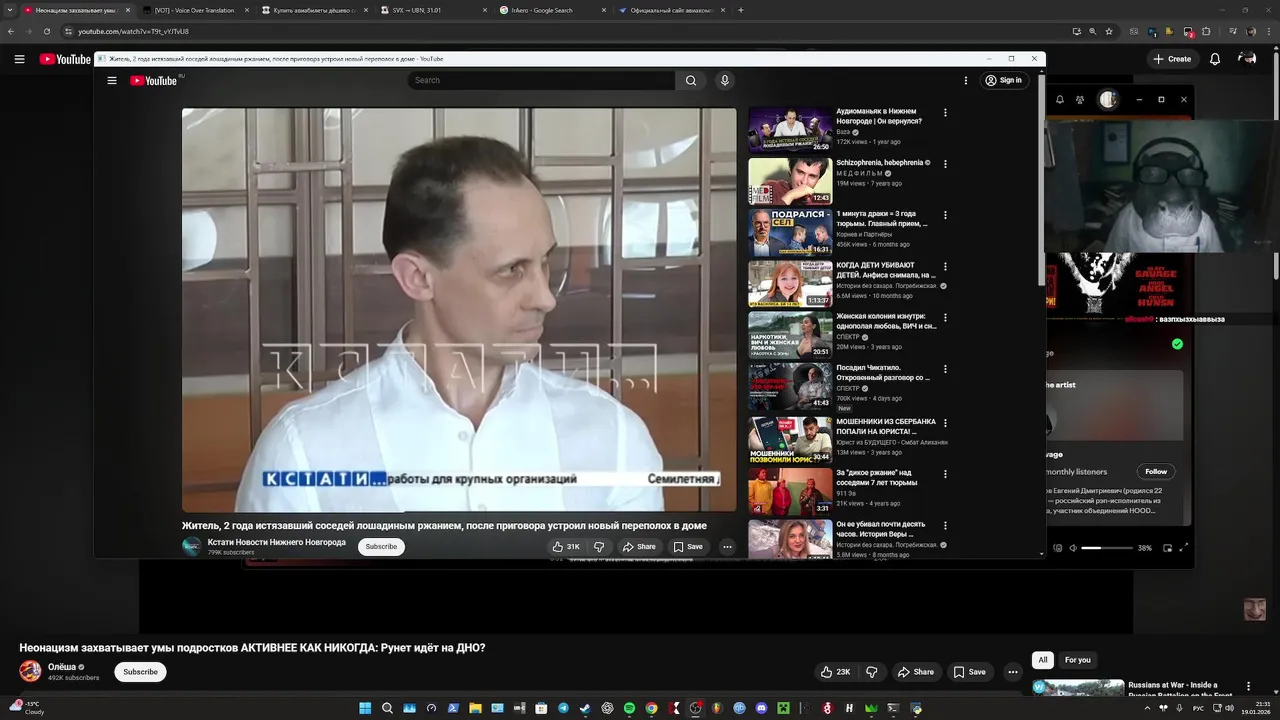
Task: Open options menu for 'КОГДА ДЕТИ УБИВАЮТ' suggestion
Action: click(x=945, y=267)
